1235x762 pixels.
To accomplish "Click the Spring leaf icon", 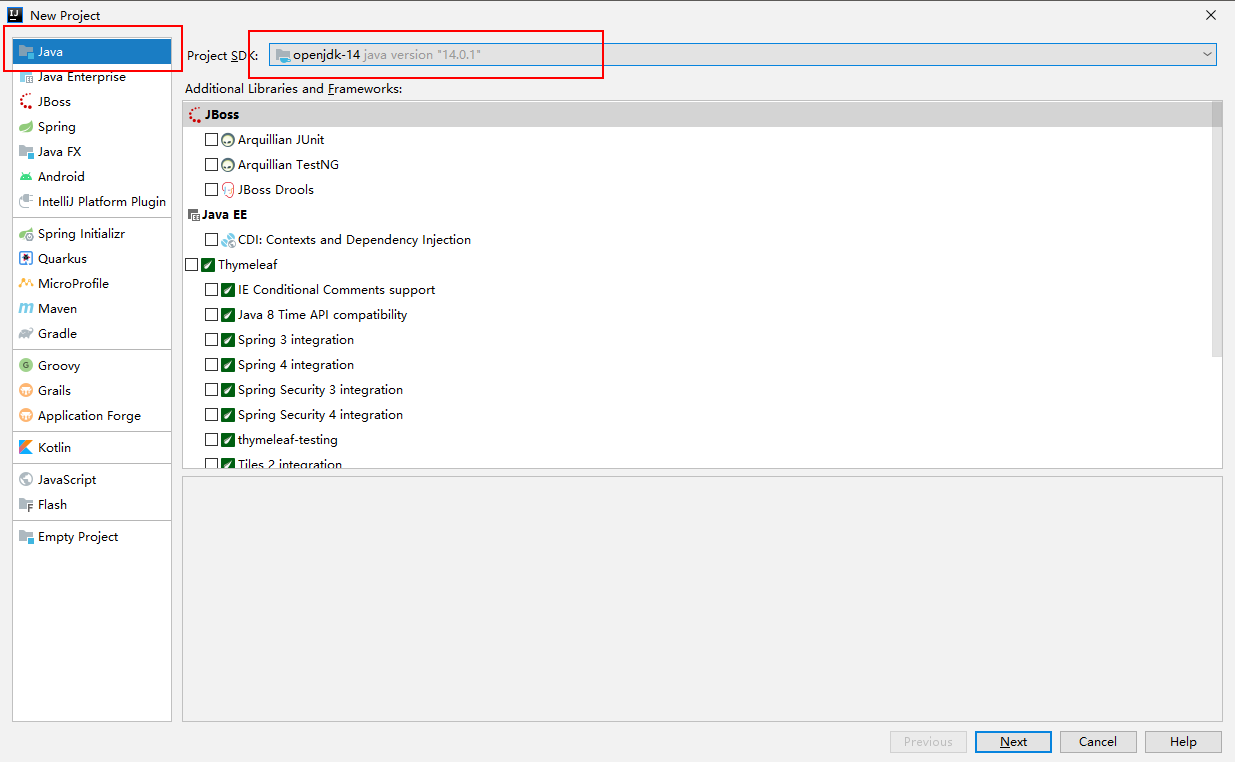I will [x=26, y=127].
